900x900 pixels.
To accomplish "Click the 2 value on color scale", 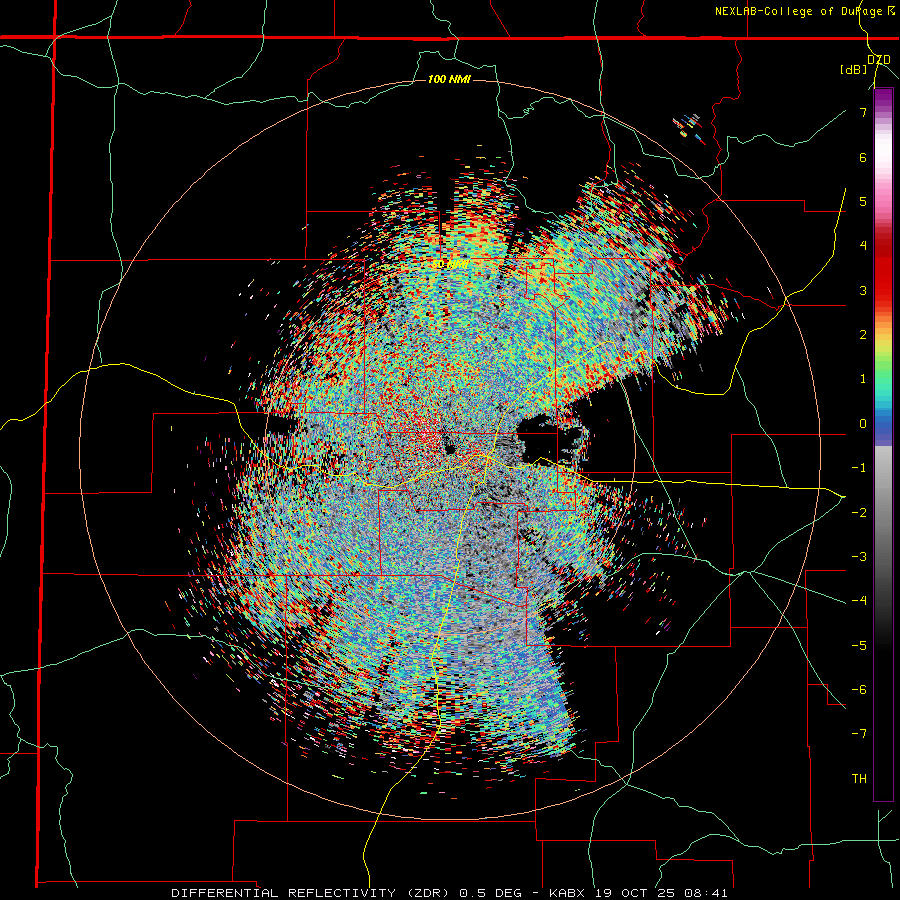I will [863, 335].
